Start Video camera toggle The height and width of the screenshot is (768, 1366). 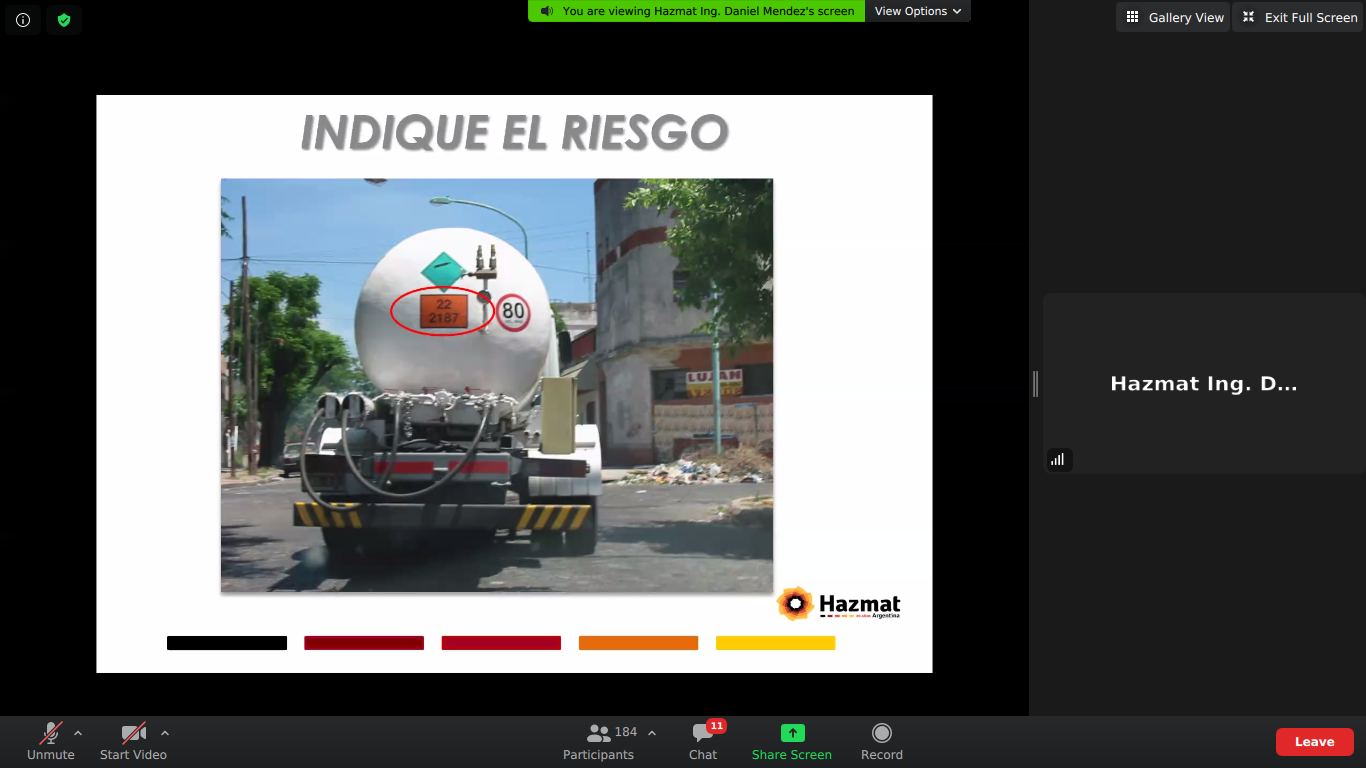click(133, 741)
